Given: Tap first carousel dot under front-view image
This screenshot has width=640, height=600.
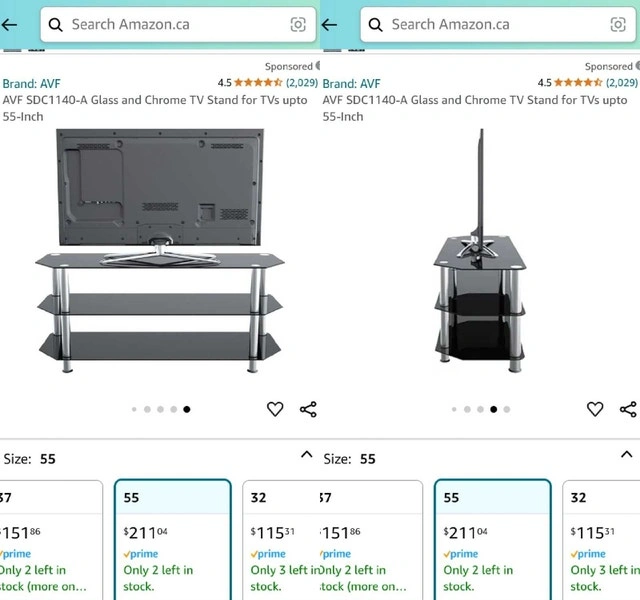Looking at the screenshot, I should coord(134,409).
